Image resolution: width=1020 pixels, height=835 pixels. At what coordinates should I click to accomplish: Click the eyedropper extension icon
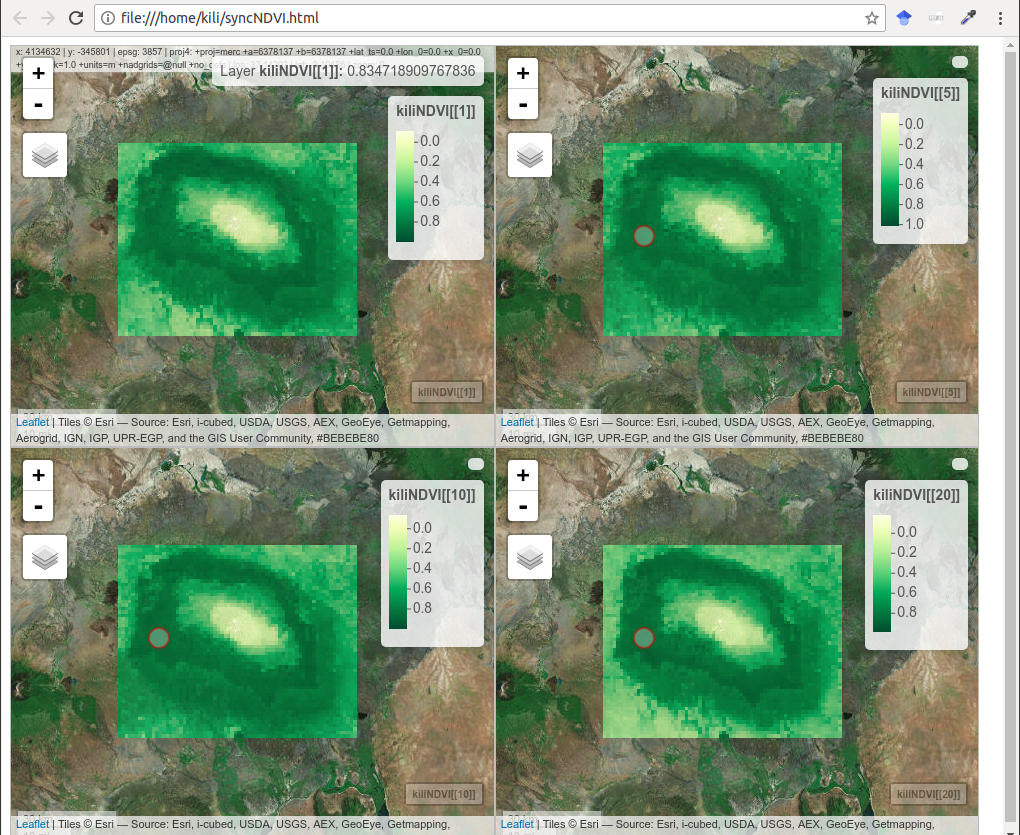pos(968,18)
